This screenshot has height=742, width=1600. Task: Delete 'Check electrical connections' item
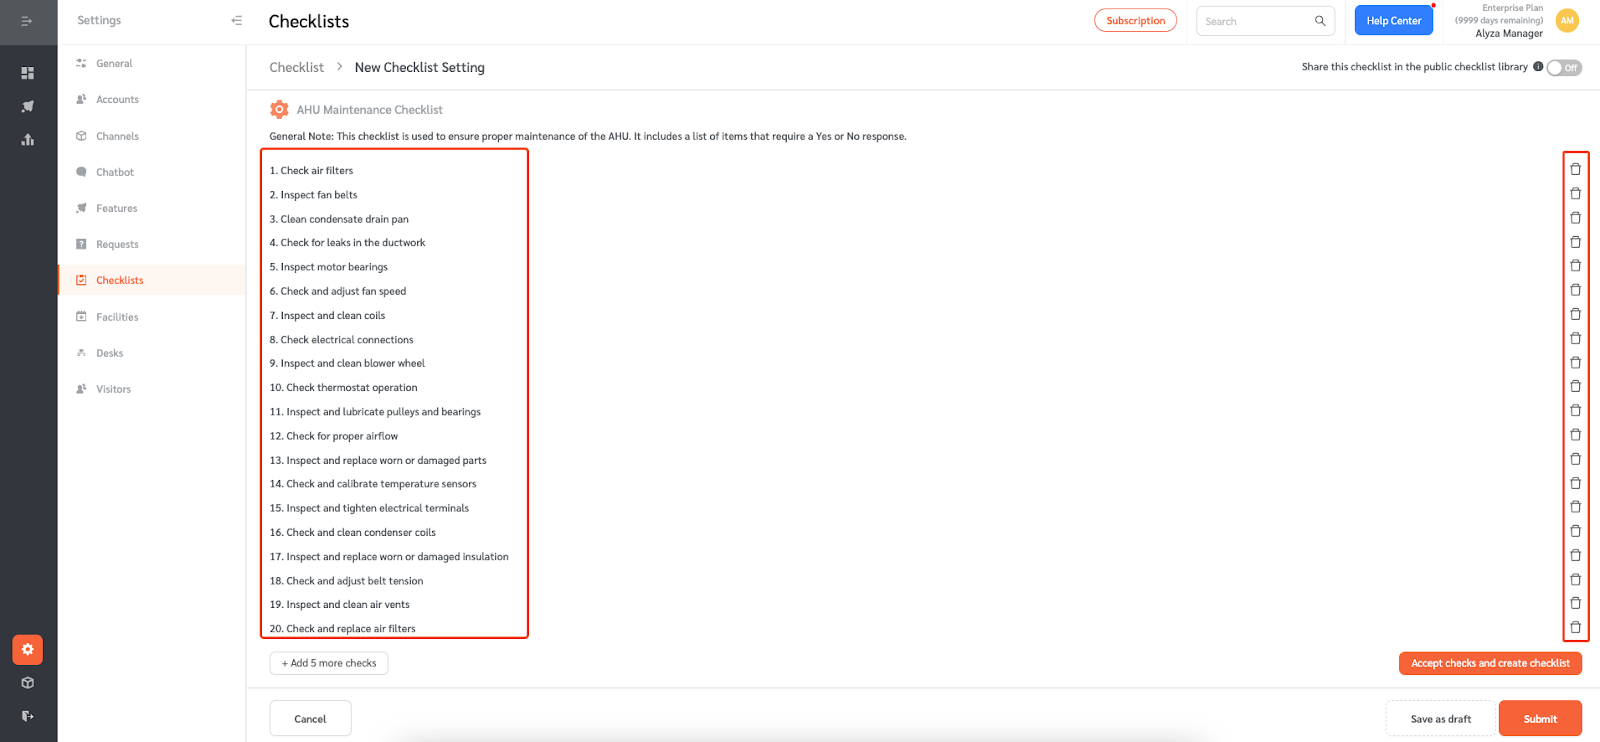click(x=1575, y=338)
